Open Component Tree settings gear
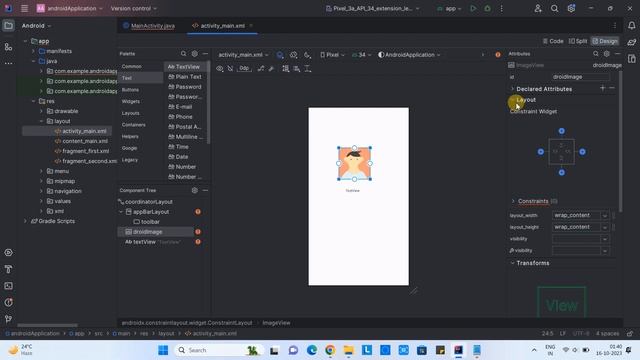The height and width of the screenshot is (360, 640). coord(195,190)
